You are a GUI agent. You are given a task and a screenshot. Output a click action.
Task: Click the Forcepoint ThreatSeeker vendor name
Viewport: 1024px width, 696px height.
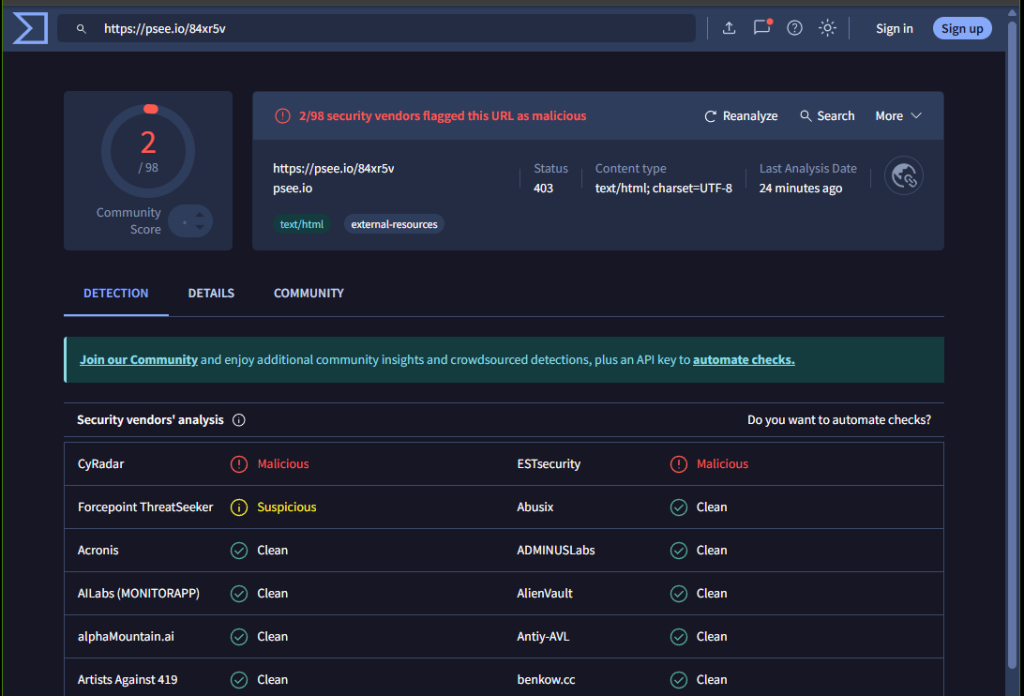point(145,507)
